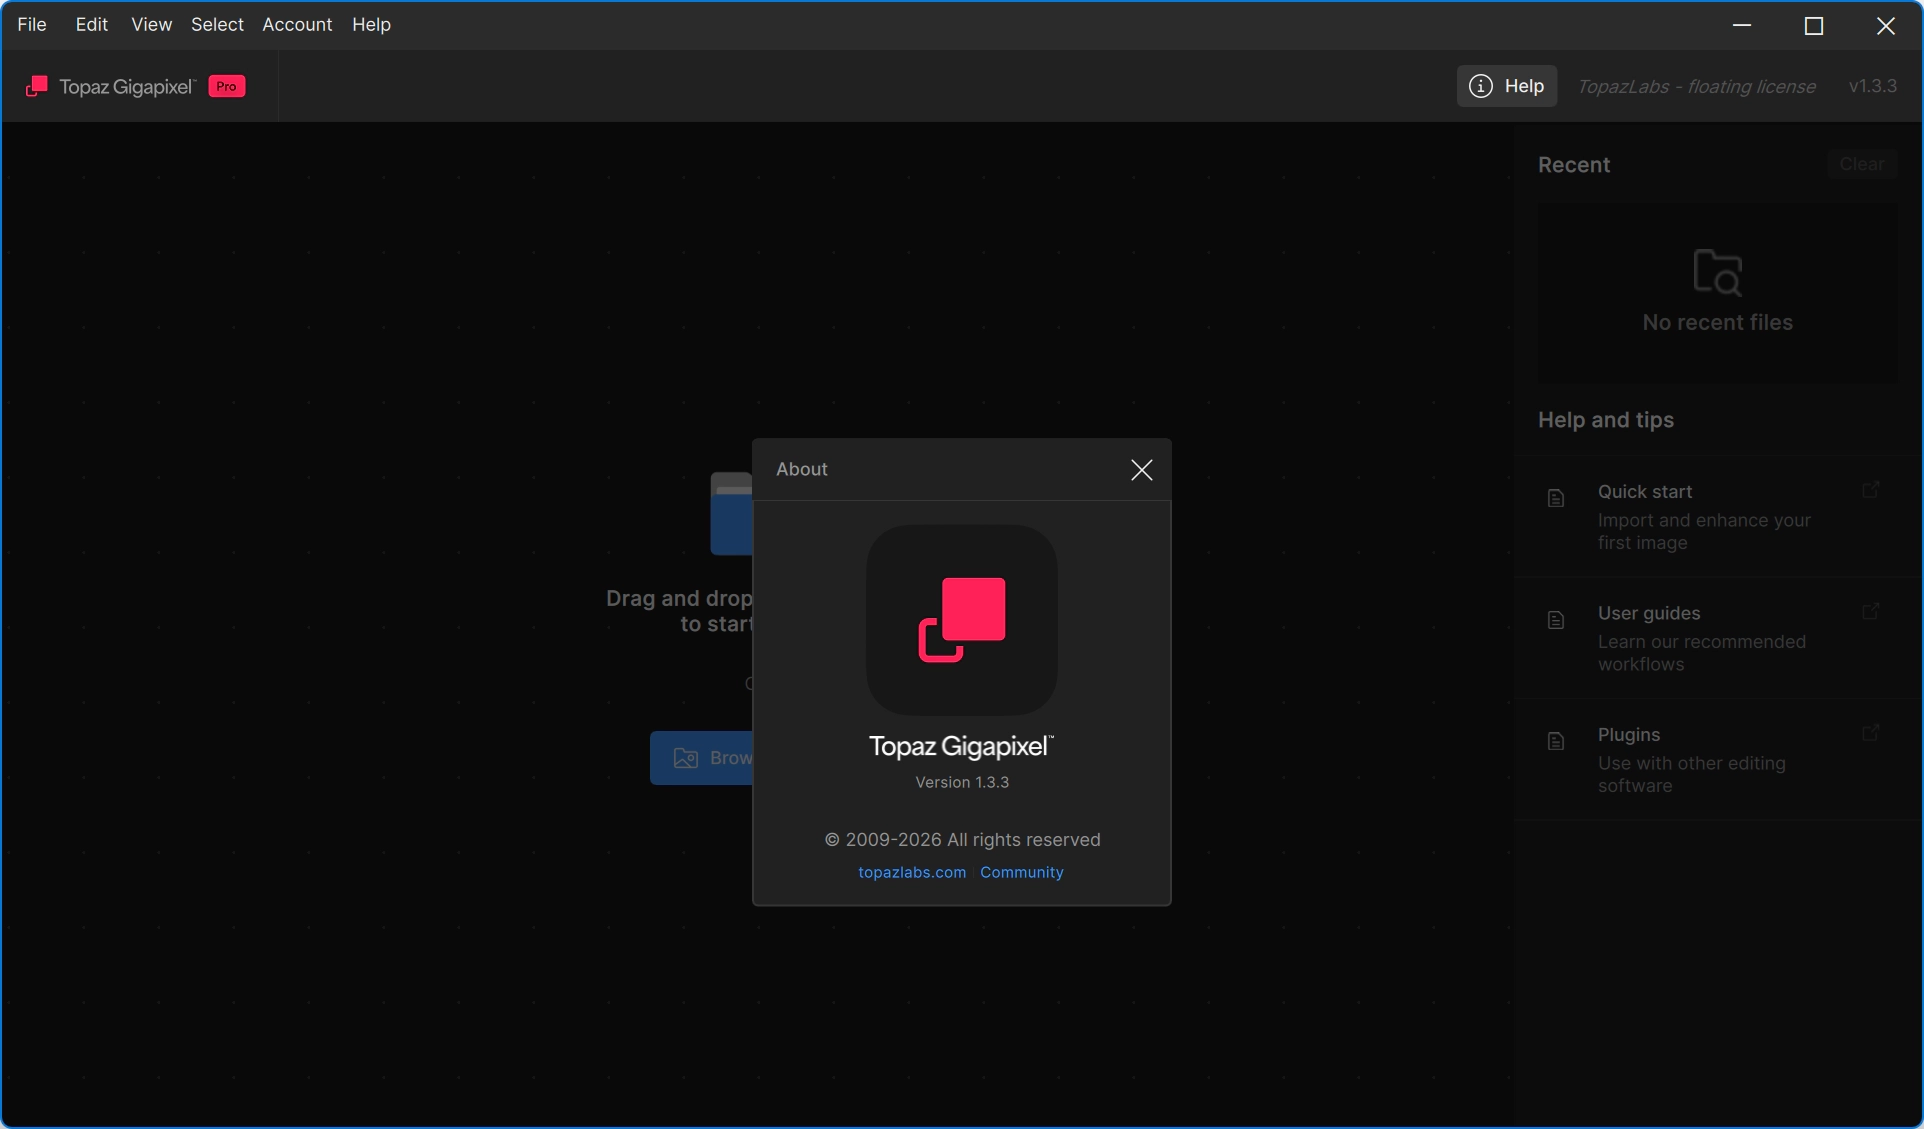
Task: Open the Edit menu
Action: click(x=91, y=25)
